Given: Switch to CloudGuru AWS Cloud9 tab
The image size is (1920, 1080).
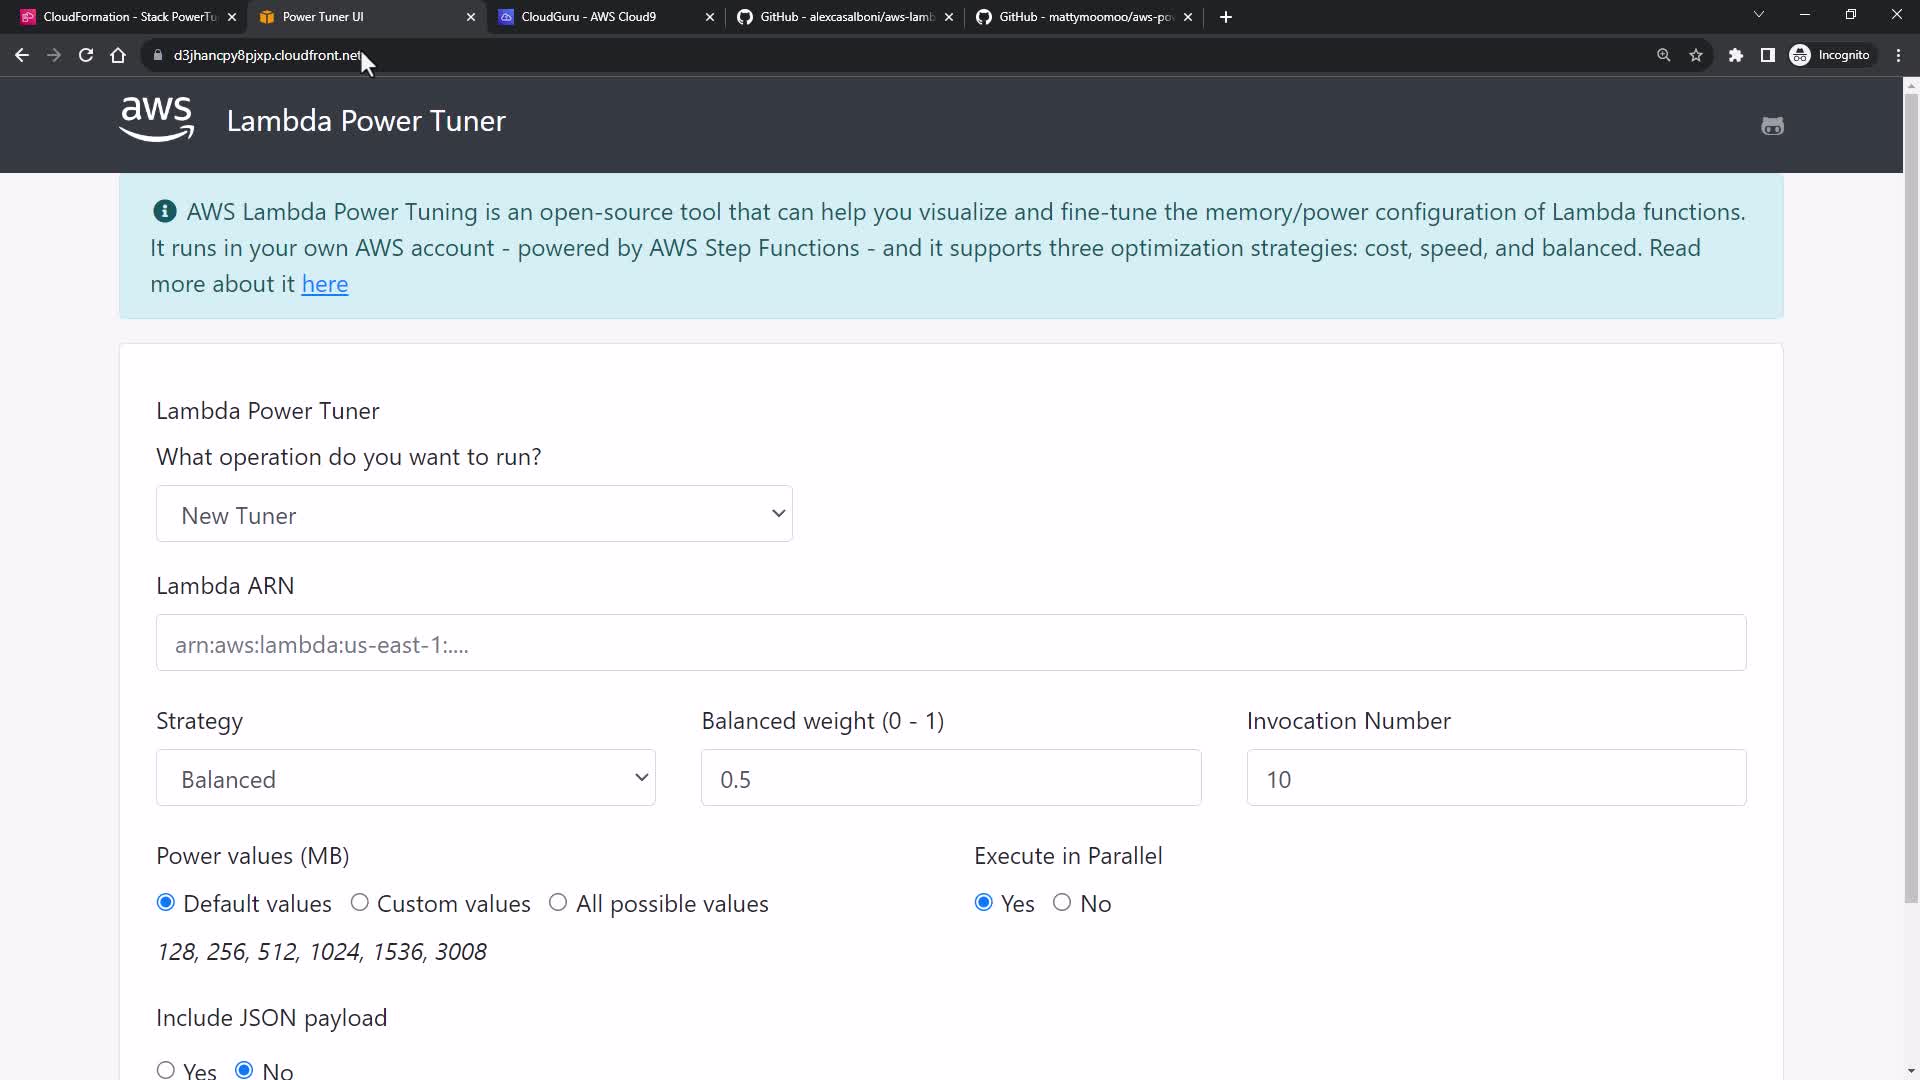Looking at the screenshot, I should tap(598, 17).
